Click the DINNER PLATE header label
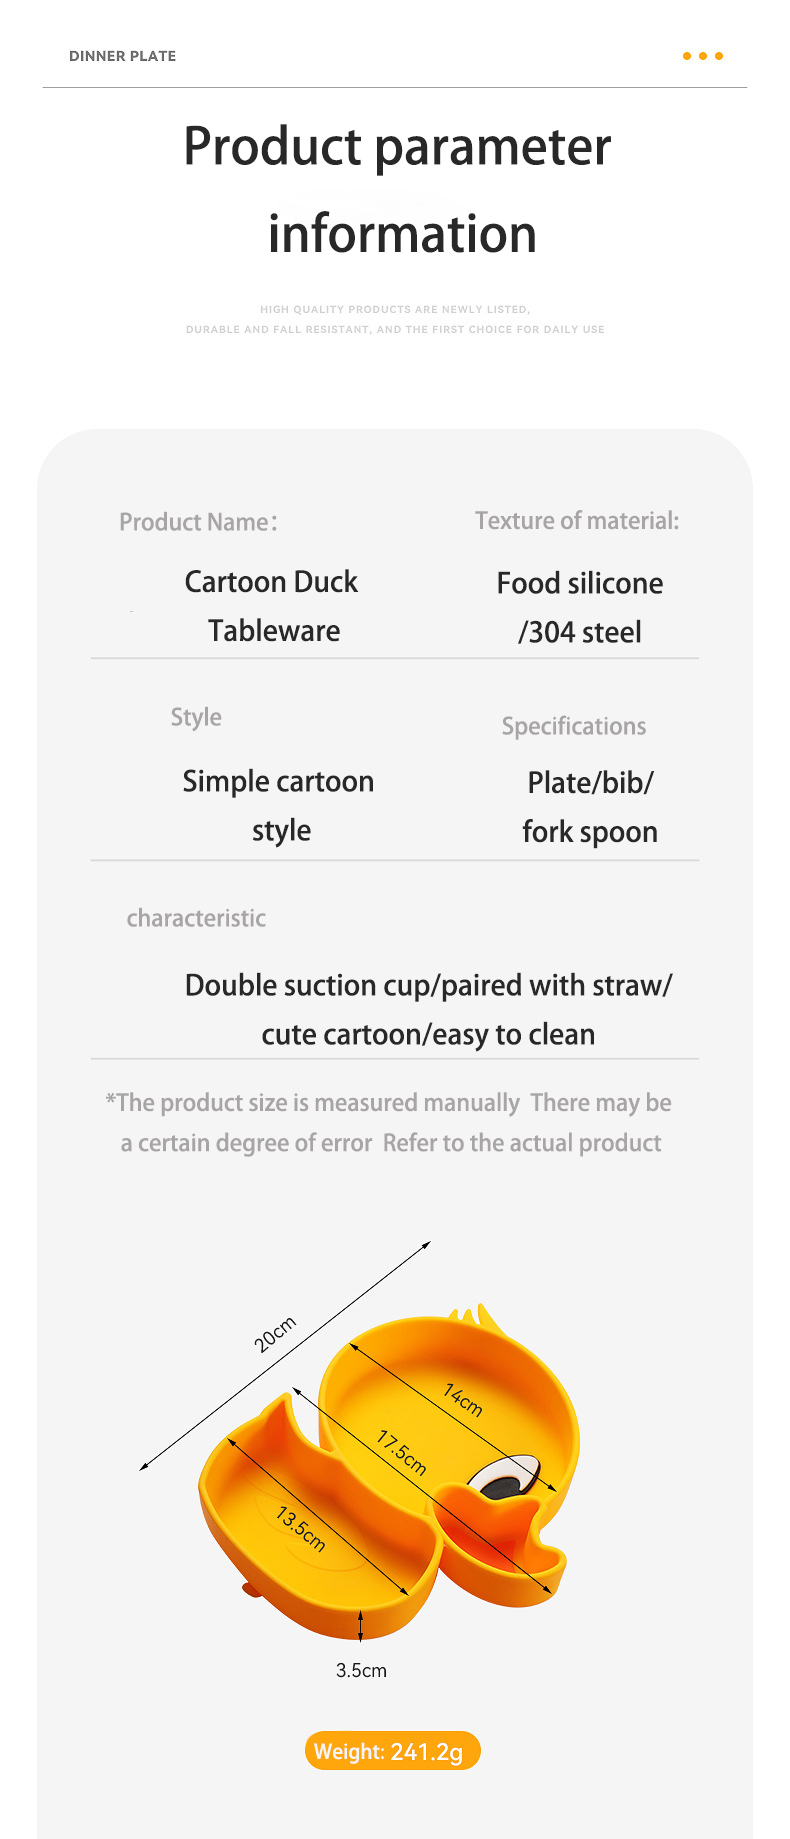The image size is (790, 1839). tap(122, 56)
